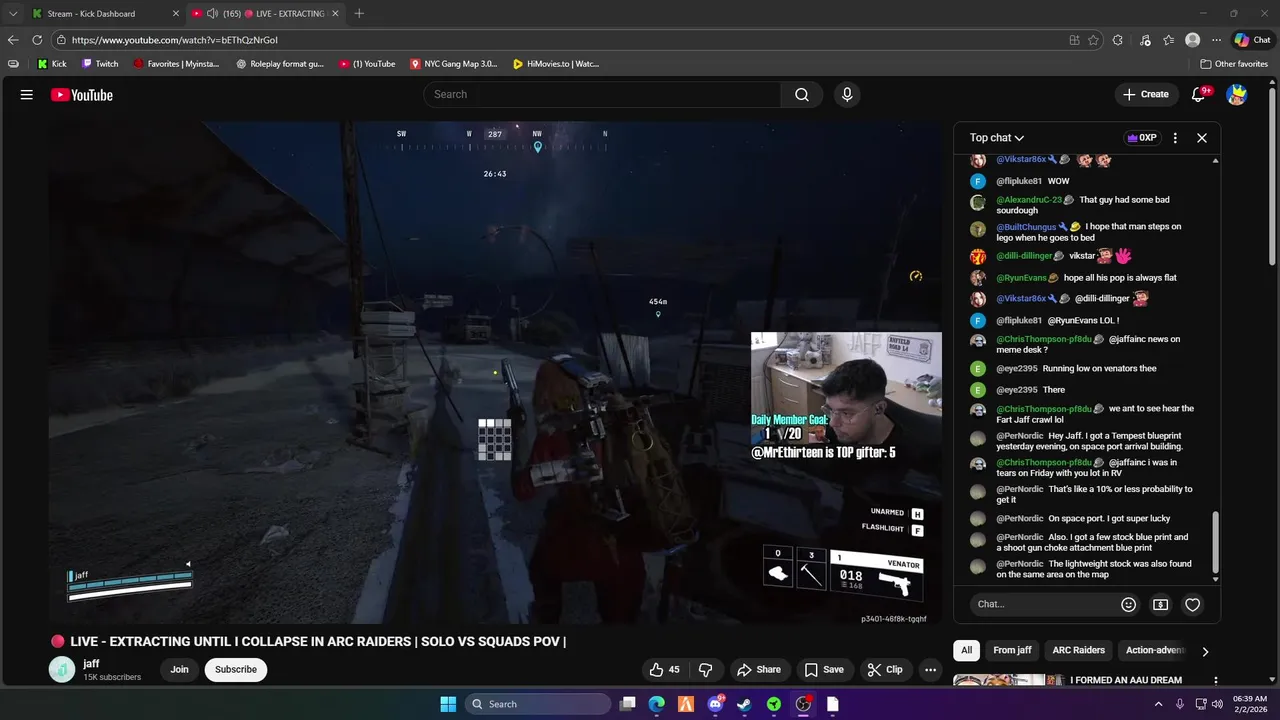Image resolution: width=1280 pixels, height=720 pixels.
Task: Click the Join membership button
Action: pyautogui.click(x=179, y=670)
